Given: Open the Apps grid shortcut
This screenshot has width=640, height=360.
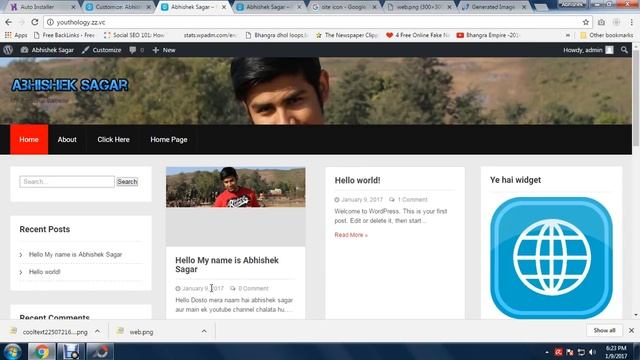Looking at the screenshot, I should click(16, 35).
